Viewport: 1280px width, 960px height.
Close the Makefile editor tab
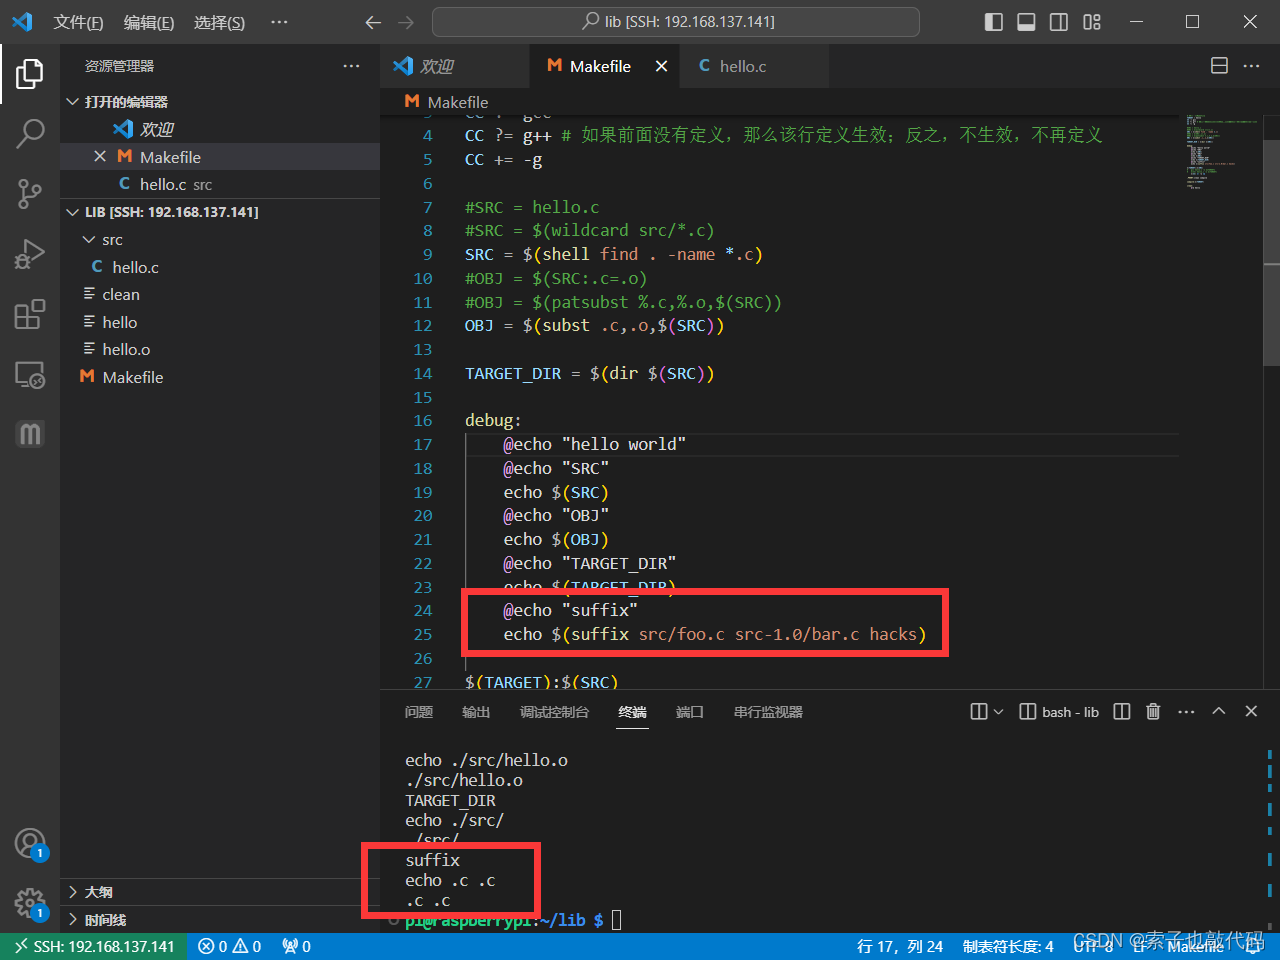(x=661, y=66)
